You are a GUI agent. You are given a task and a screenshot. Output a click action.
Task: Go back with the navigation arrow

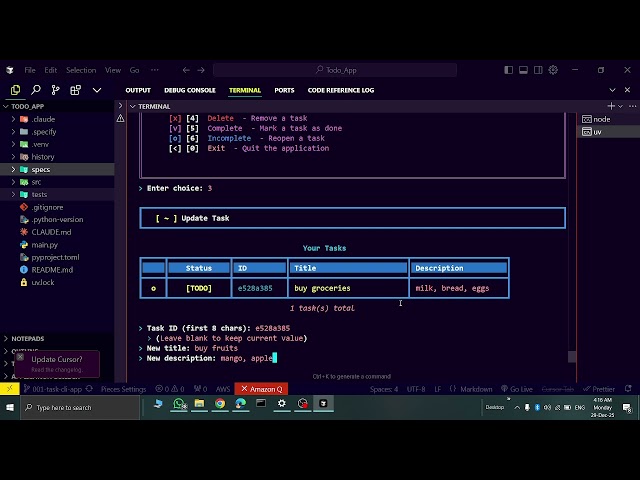coord(186,70)
